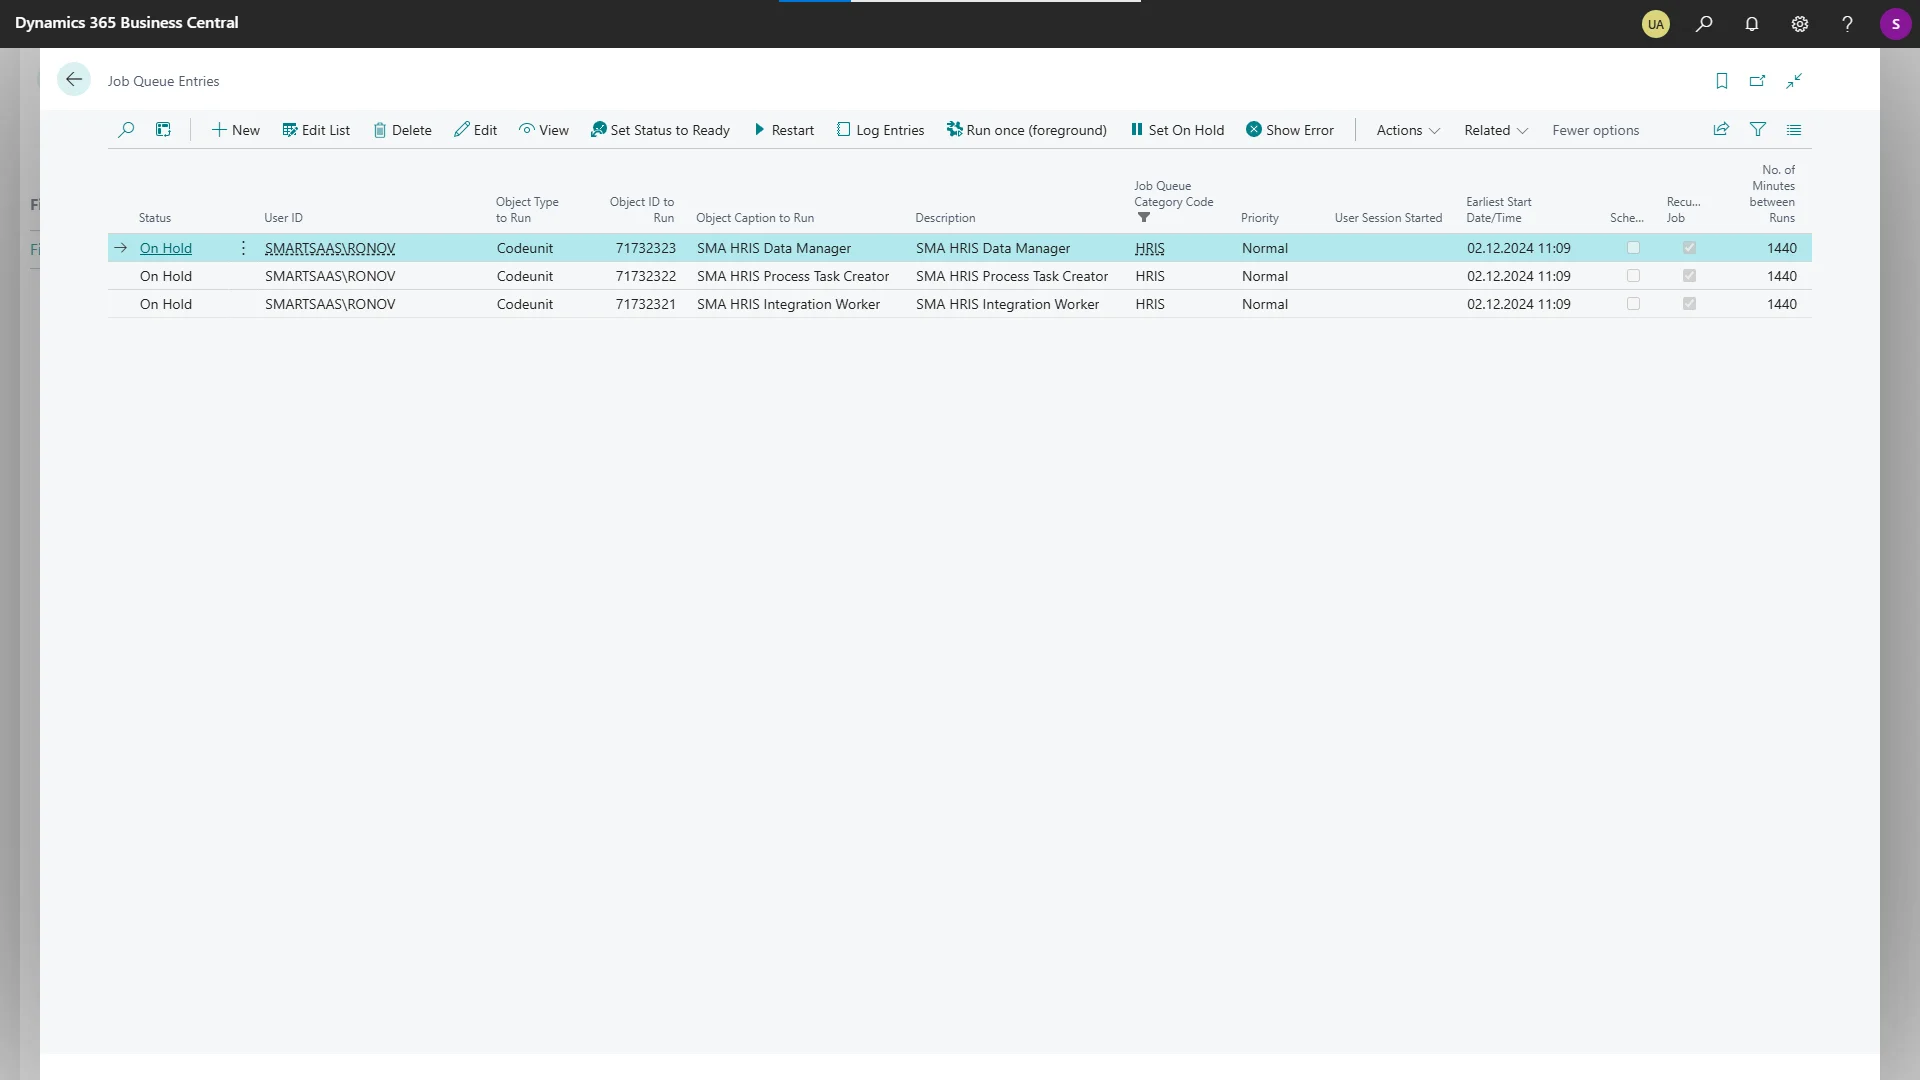Toggle the filter pane icon
The image size is (1920, 1080).
pyautogui.click(x=1757, y=130)
